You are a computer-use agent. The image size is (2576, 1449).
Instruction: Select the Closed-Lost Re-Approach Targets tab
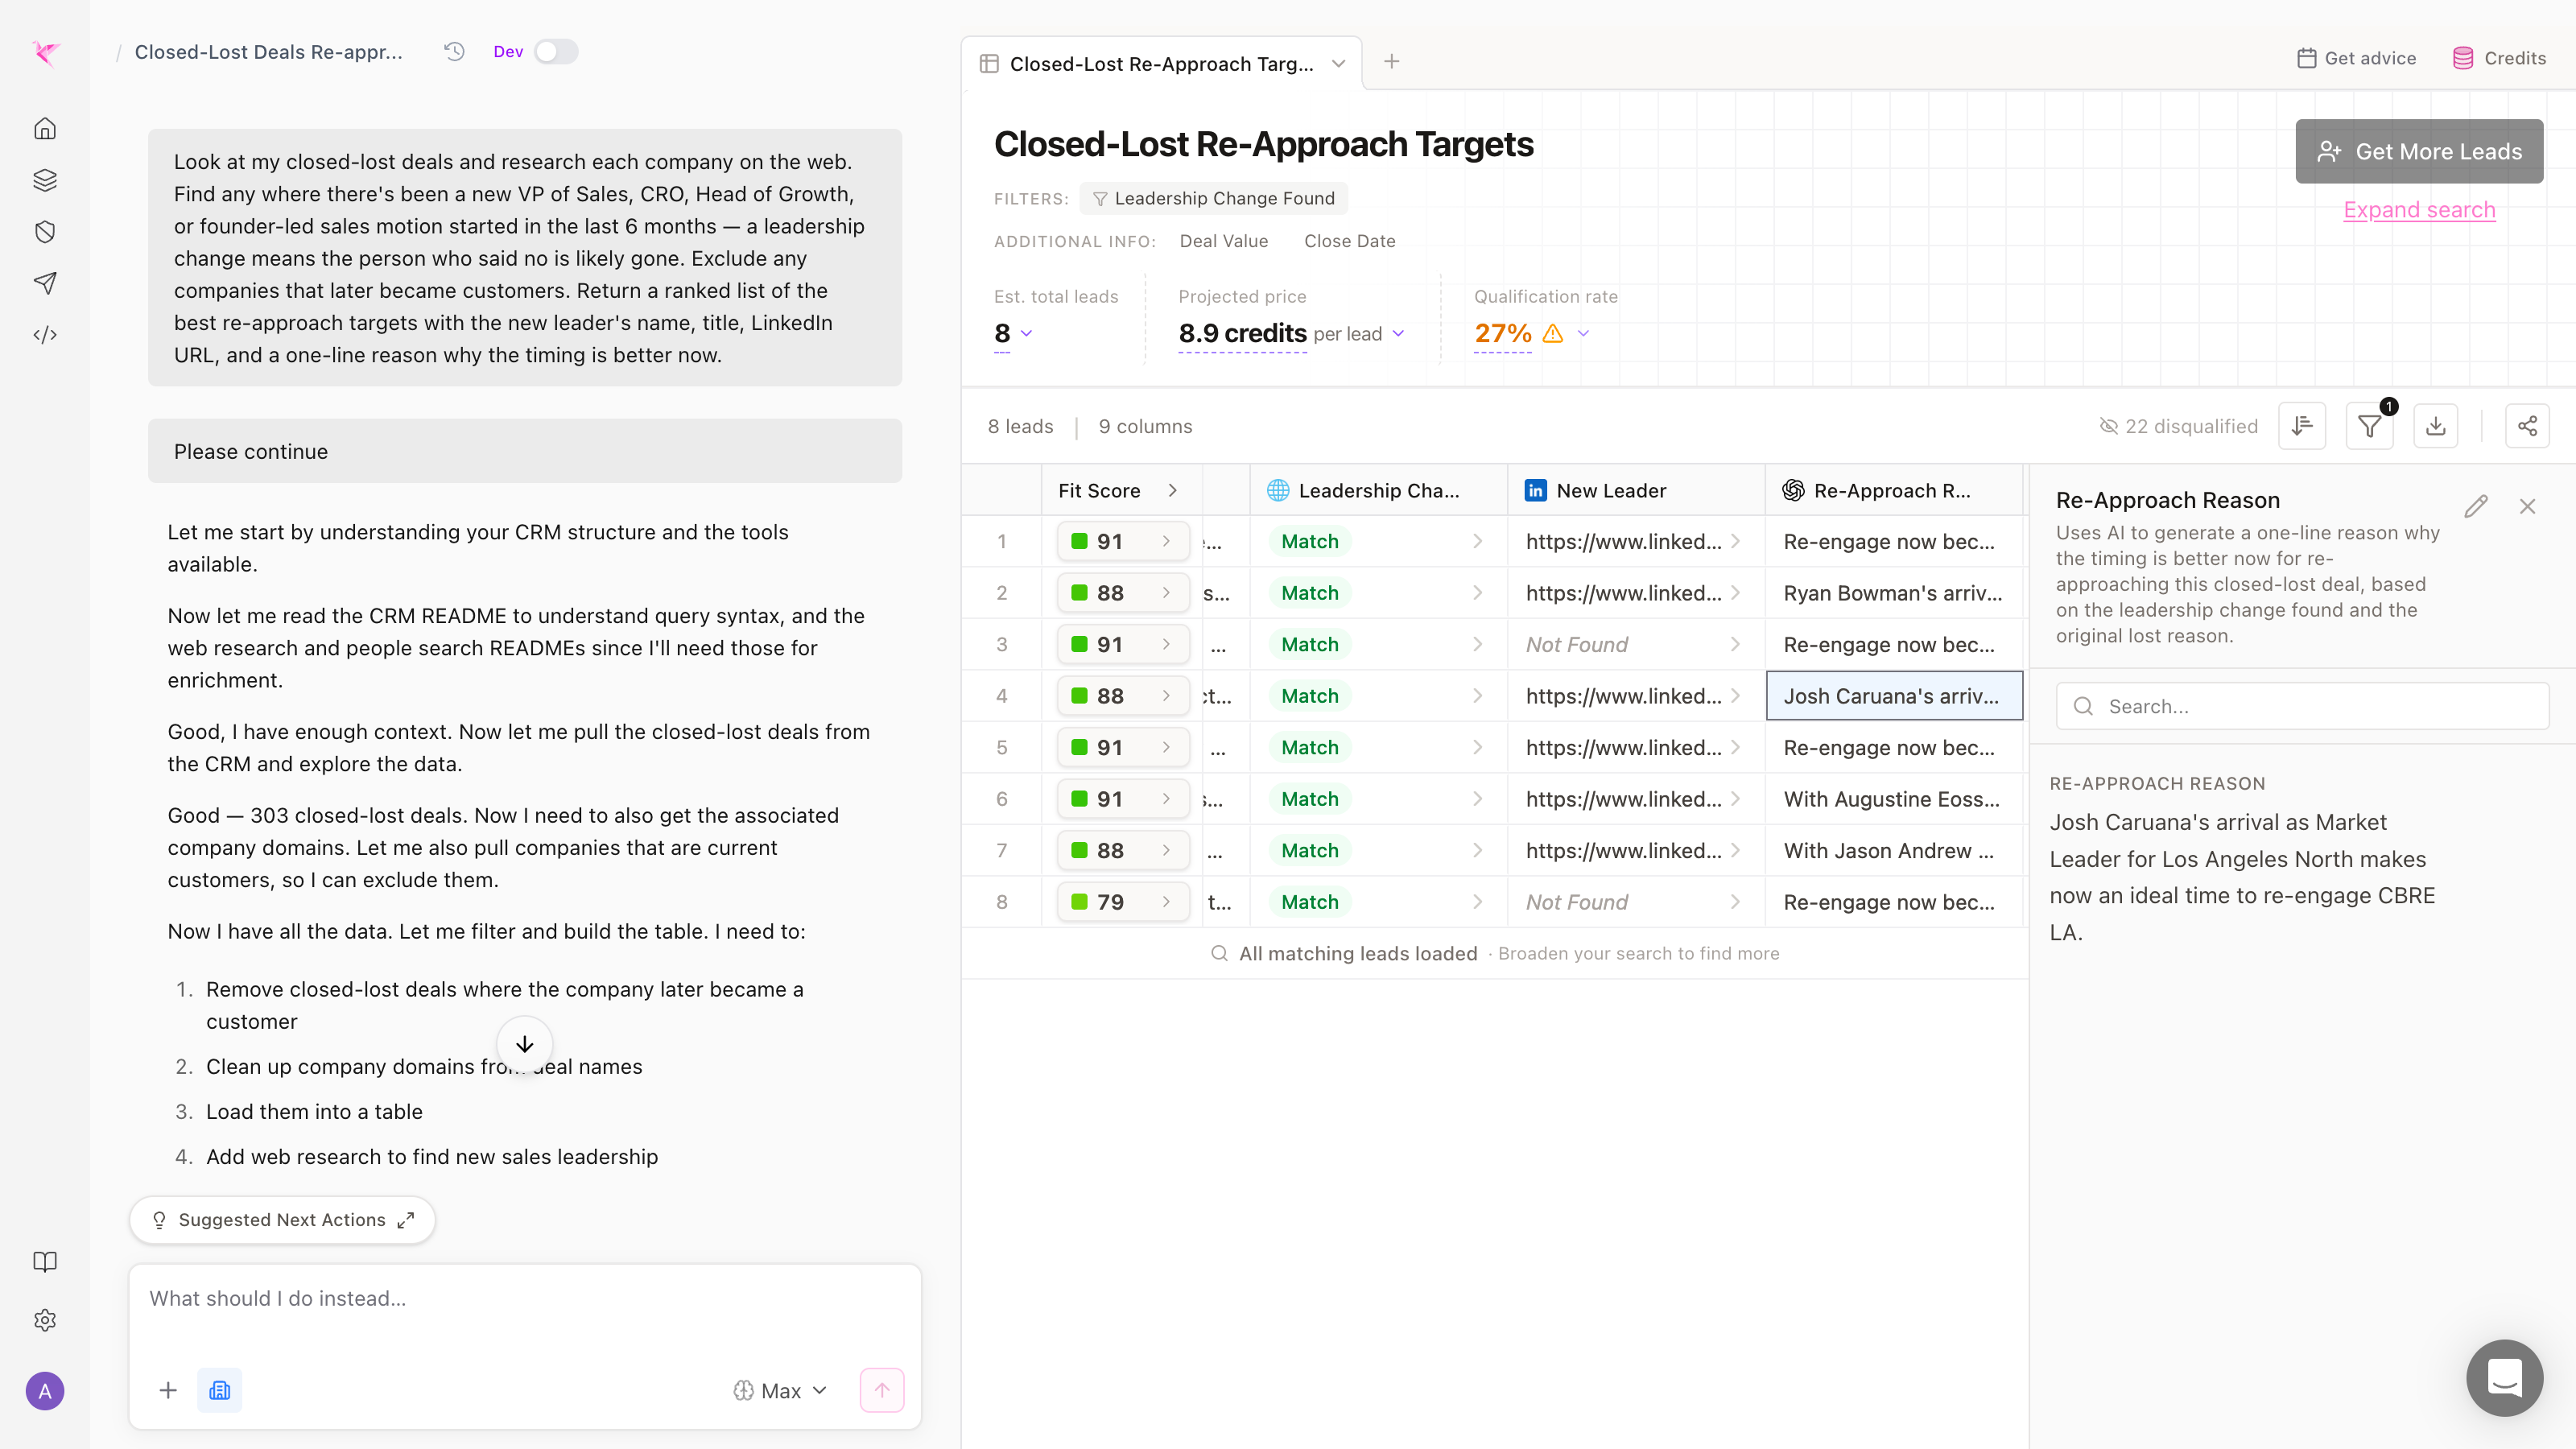1162,63
